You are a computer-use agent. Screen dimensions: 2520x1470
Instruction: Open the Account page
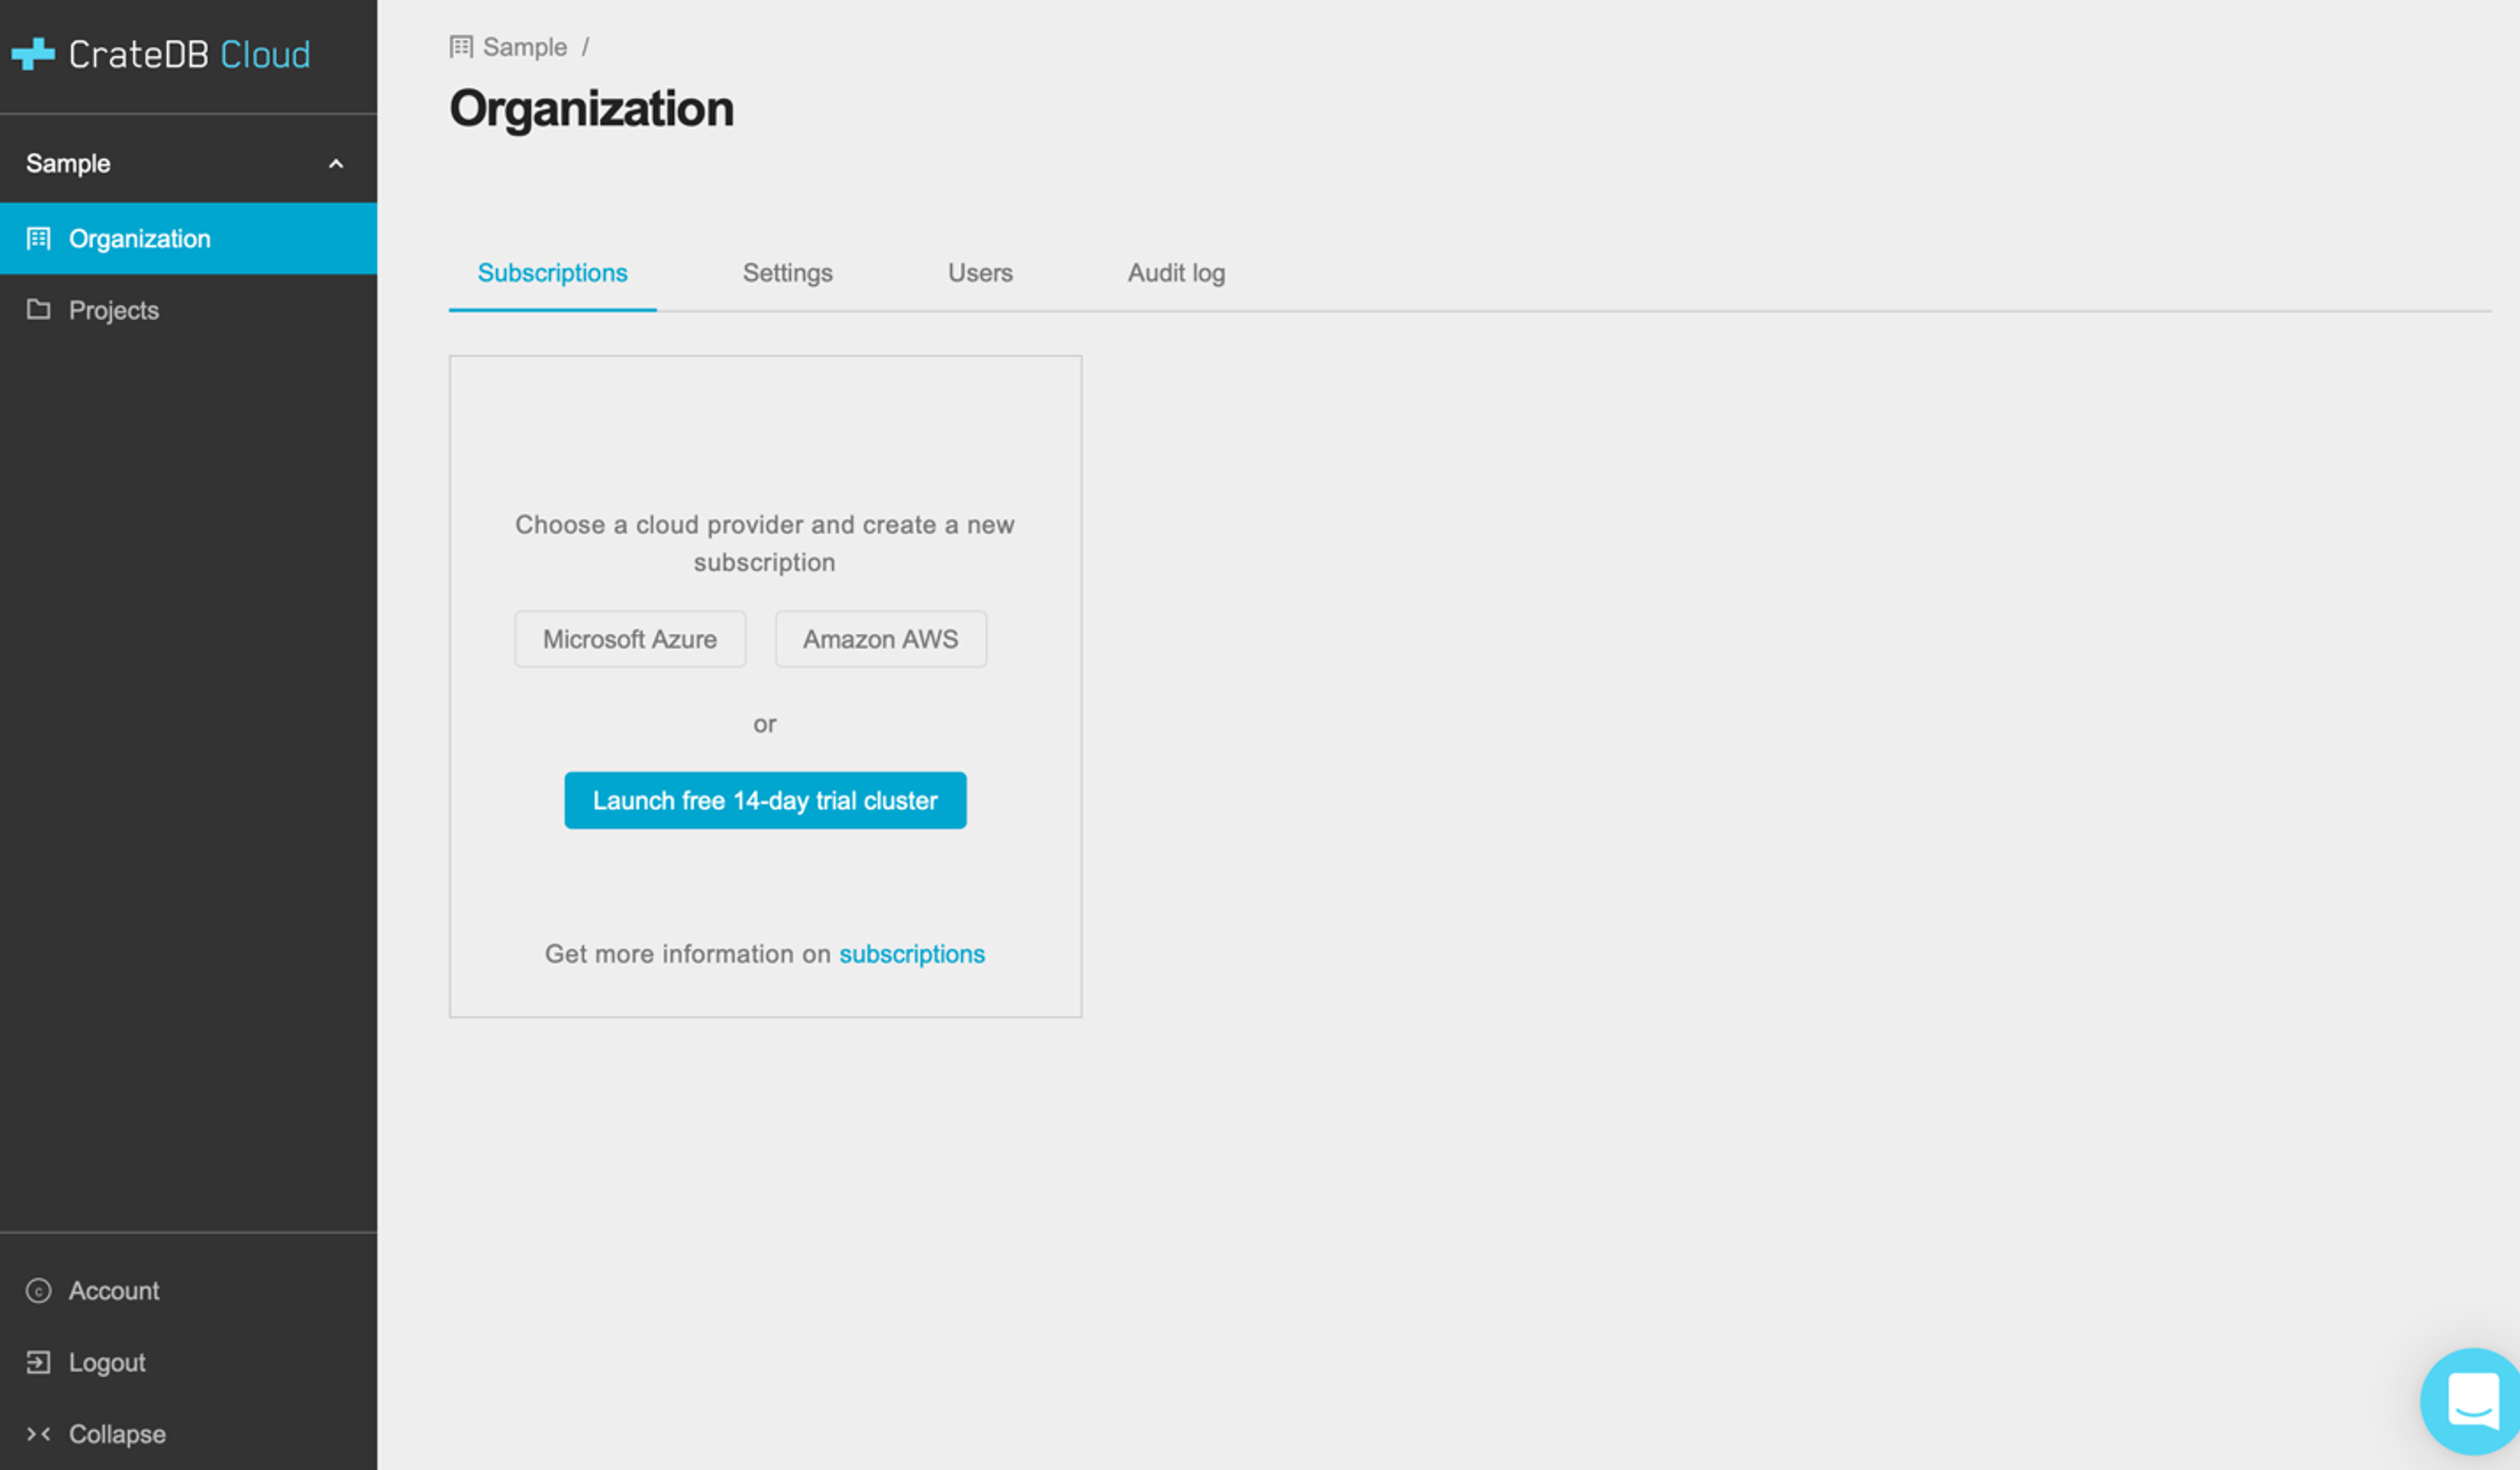(x=113, y=1291)
